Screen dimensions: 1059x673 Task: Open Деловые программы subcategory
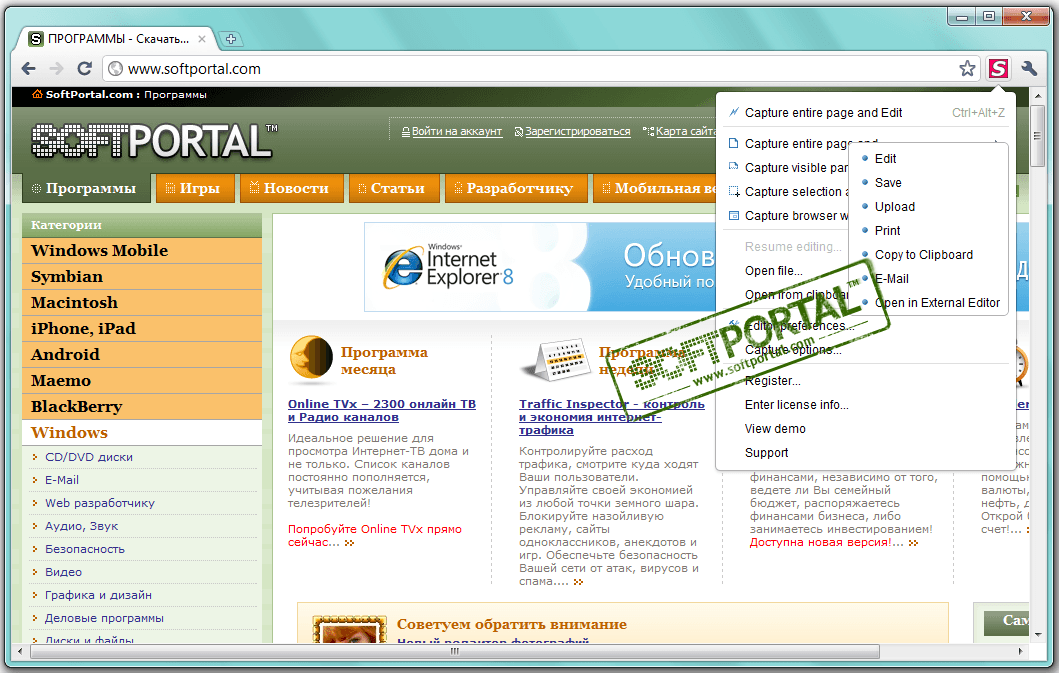pyautogui.click(x=105, y=618)
